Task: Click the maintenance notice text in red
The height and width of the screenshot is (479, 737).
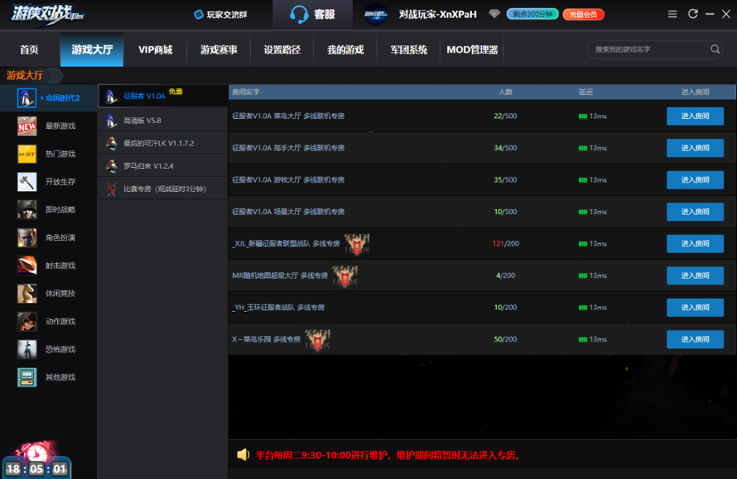Action: point(389,455)
